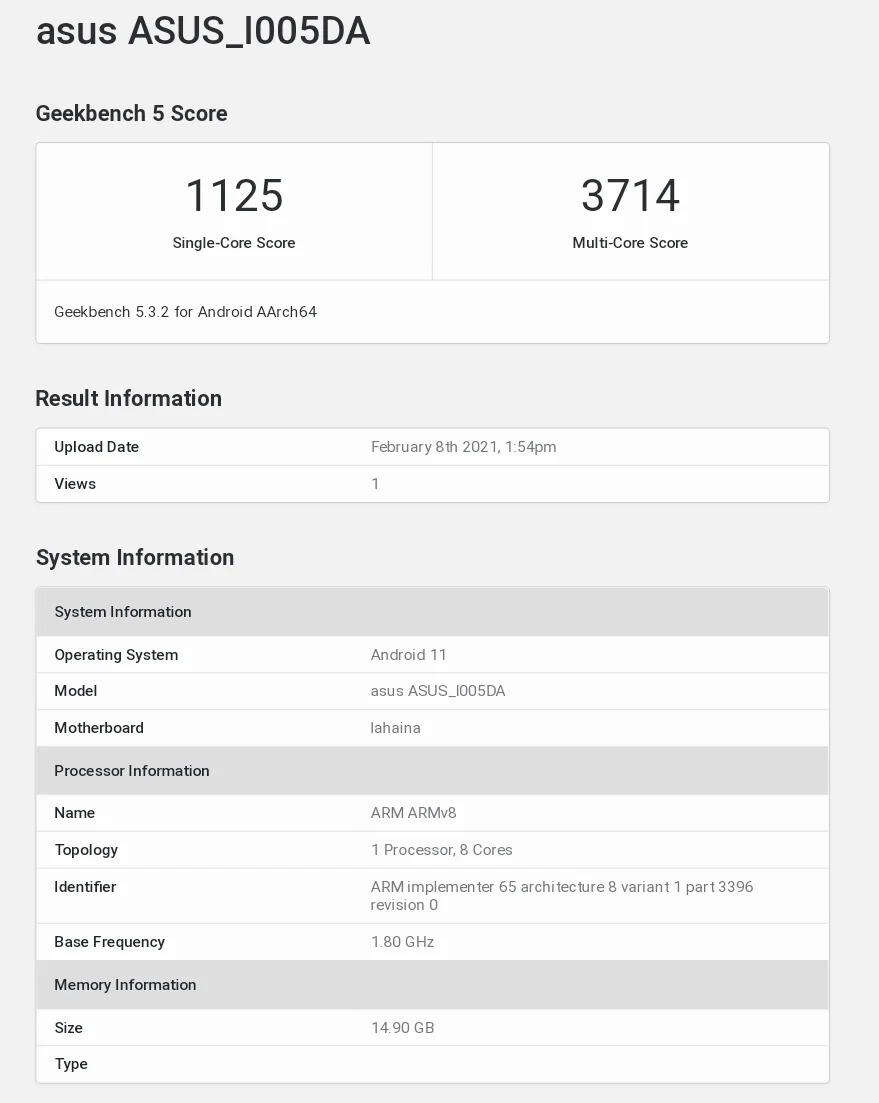Click the Geekbench 5 Score heading

[x=131, y=113]
